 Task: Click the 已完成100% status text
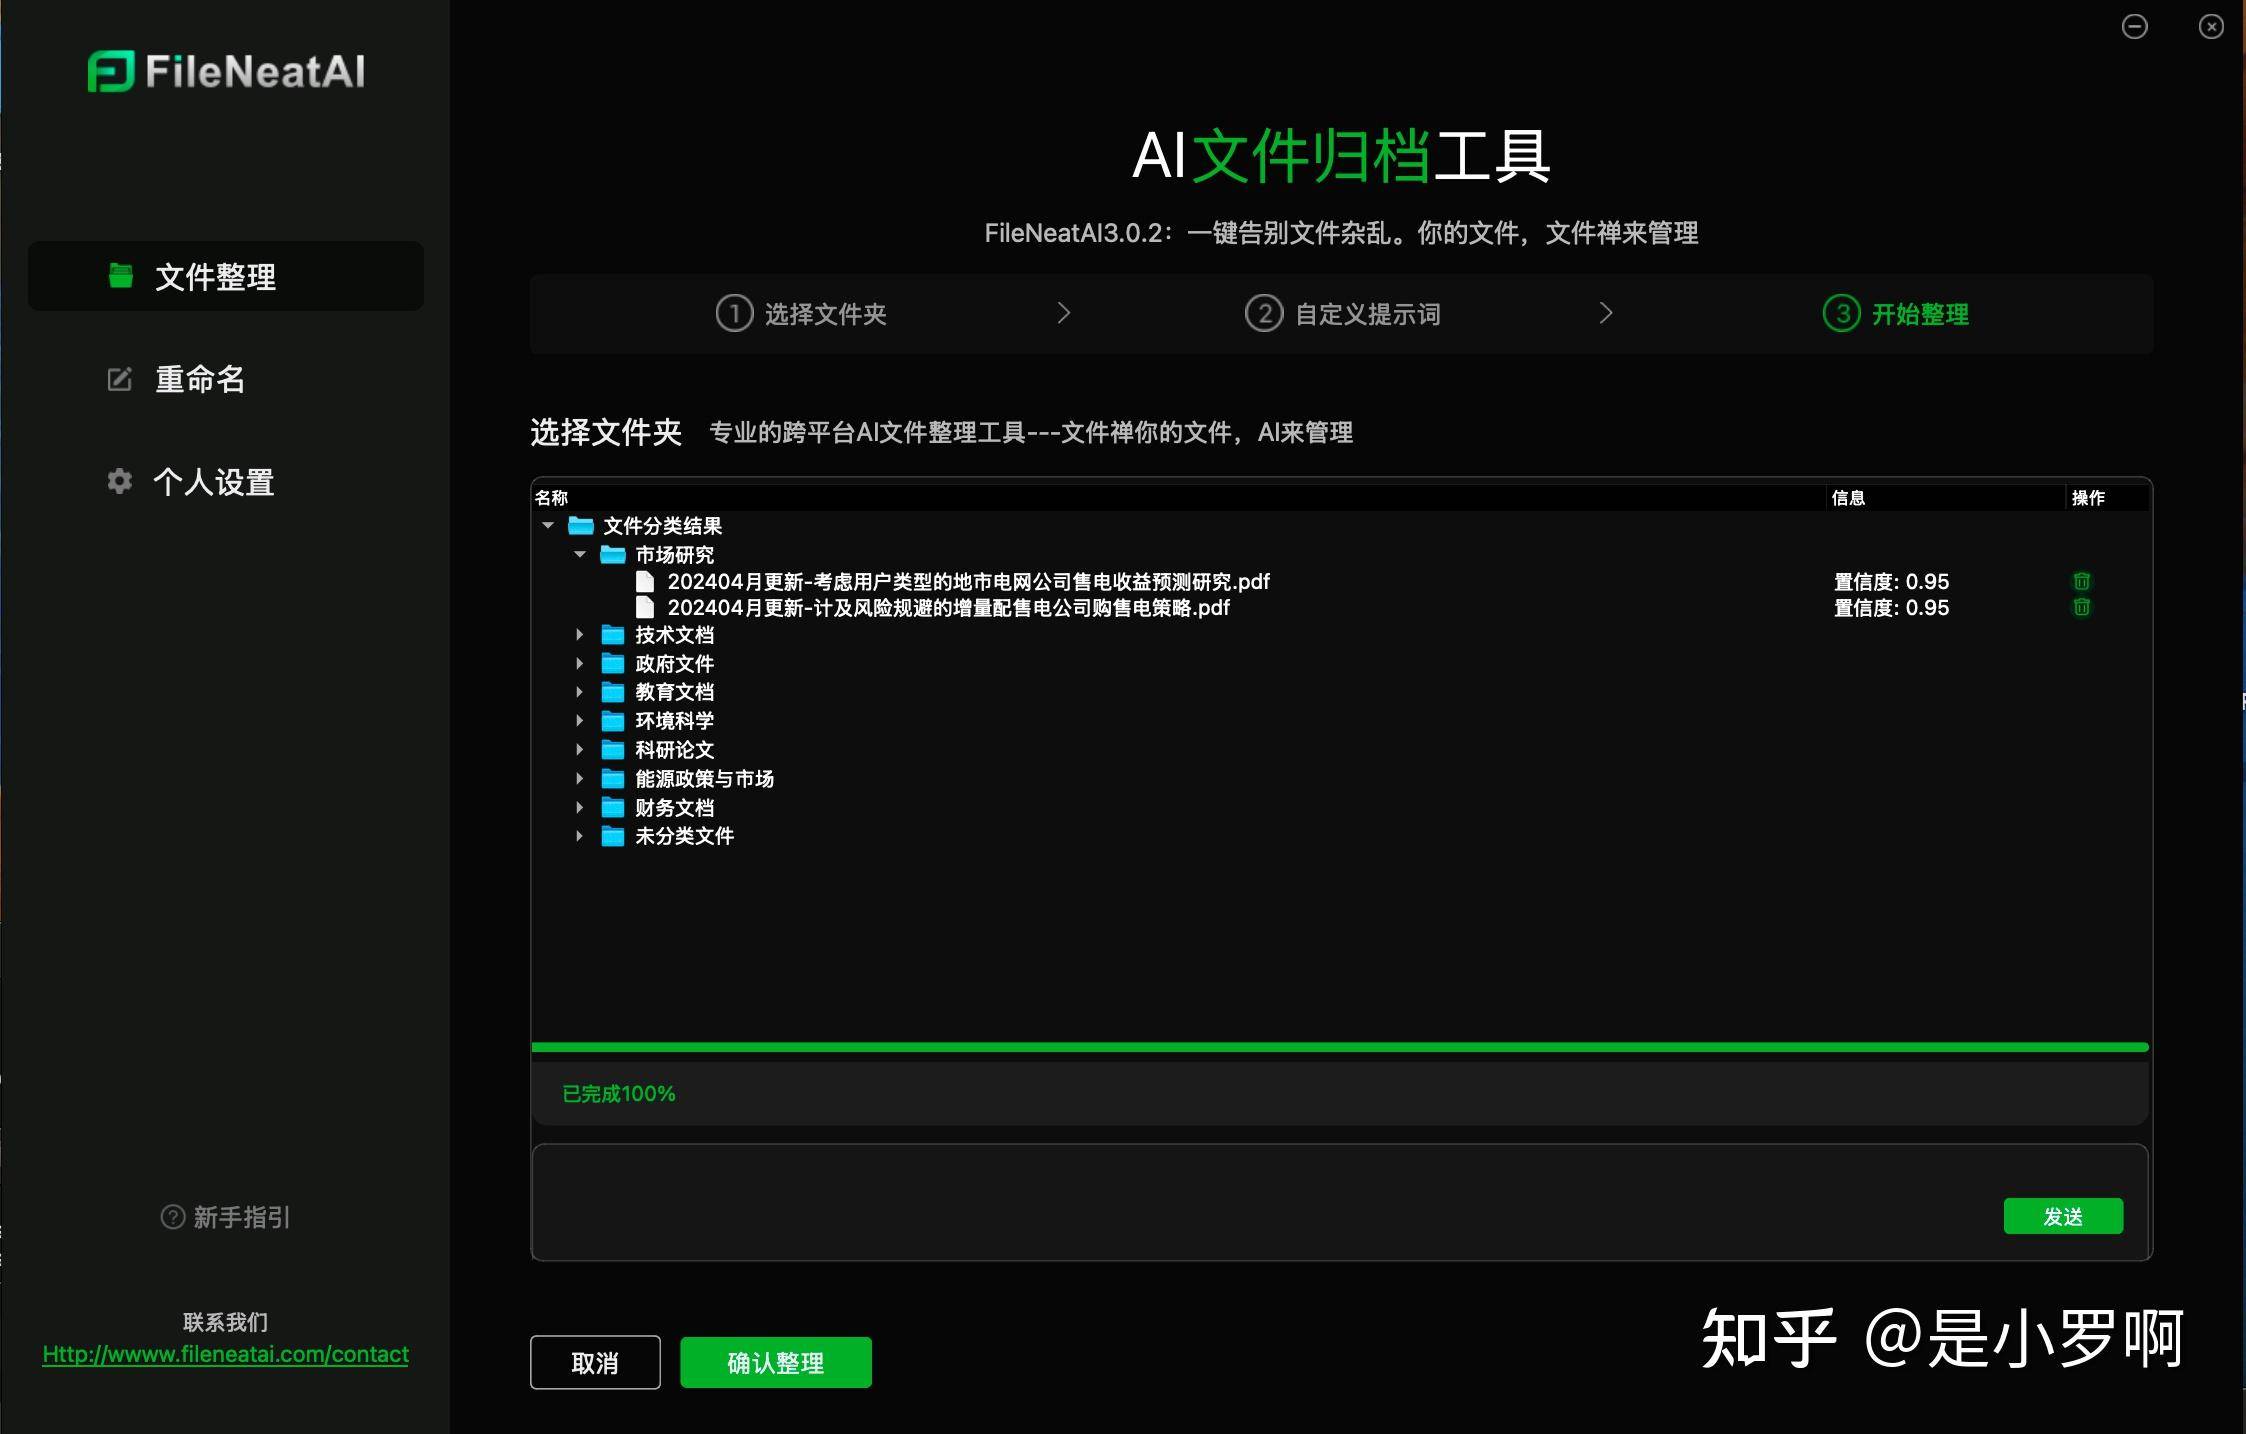pos(619,1093)
